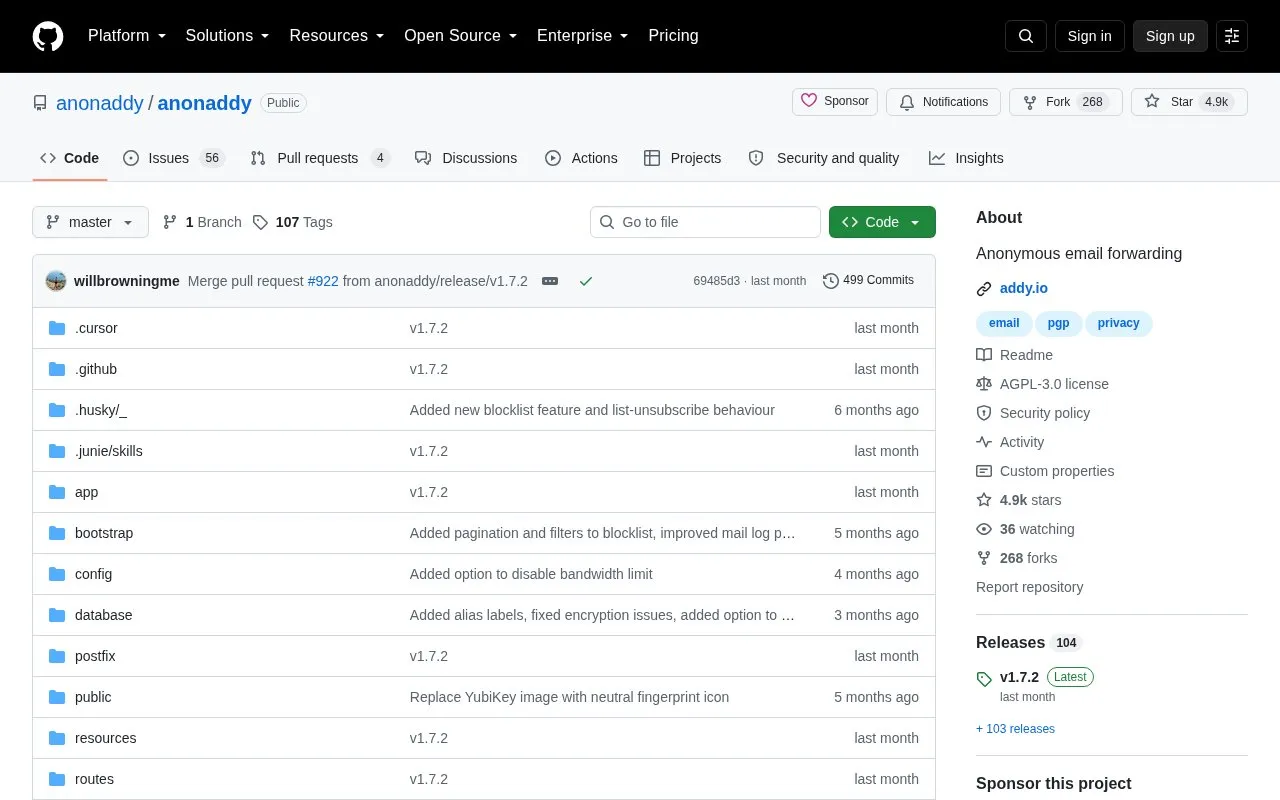Image resolution: width=1280 pixels, height=800 pixels.
Task: Open the green Code dropdown
Action: tap(882, 222)
